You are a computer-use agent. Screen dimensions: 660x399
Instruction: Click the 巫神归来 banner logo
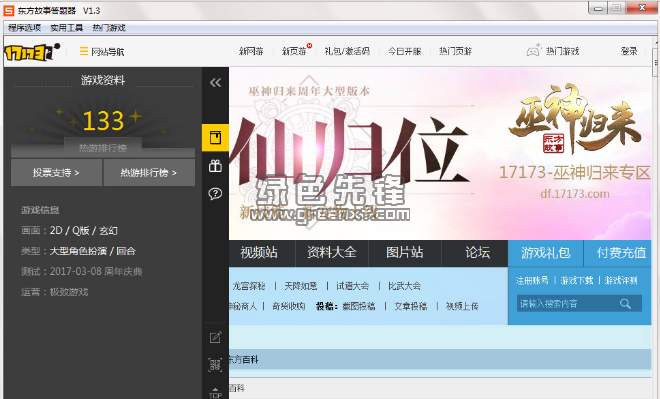tap(575, 119)
